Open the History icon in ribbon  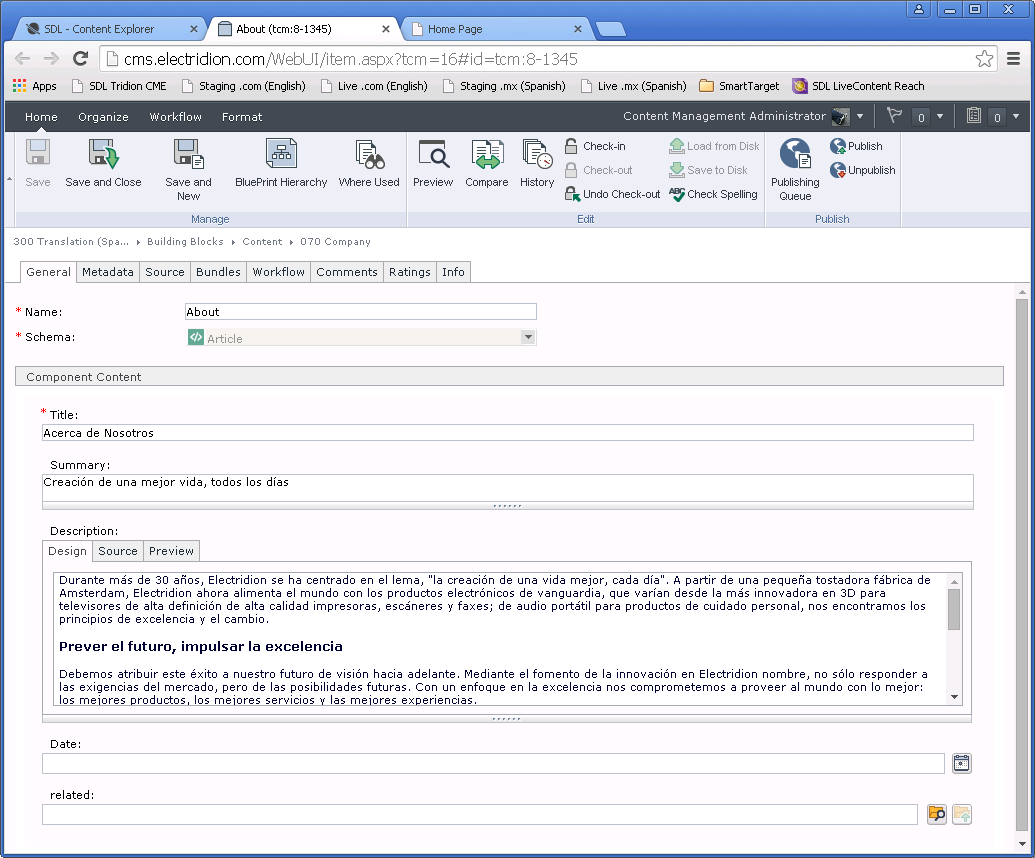tap(537, 156)
